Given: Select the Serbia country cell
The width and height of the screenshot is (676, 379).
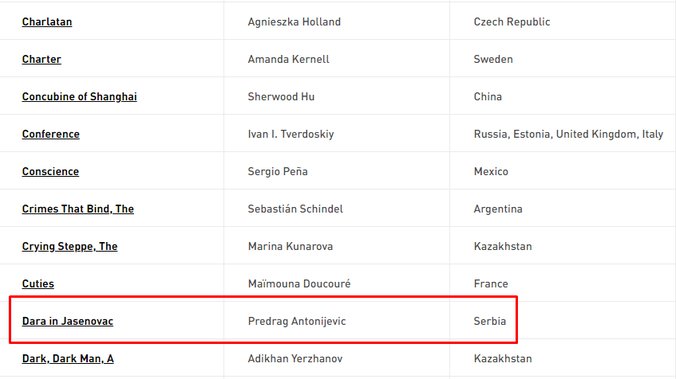Looking at the screenshot, I should coord(490,321).
